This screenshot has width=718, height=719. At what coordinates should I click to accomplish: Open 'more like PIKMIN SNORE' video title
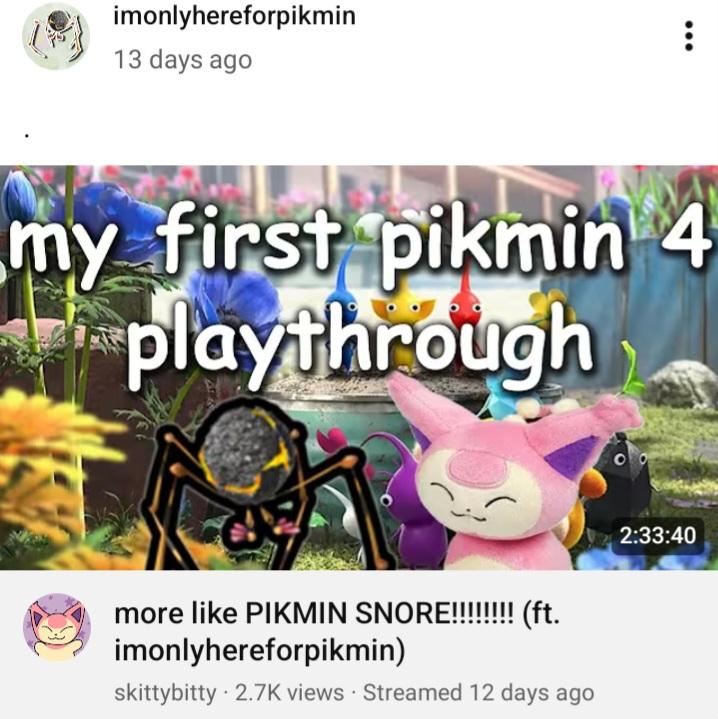337,631
